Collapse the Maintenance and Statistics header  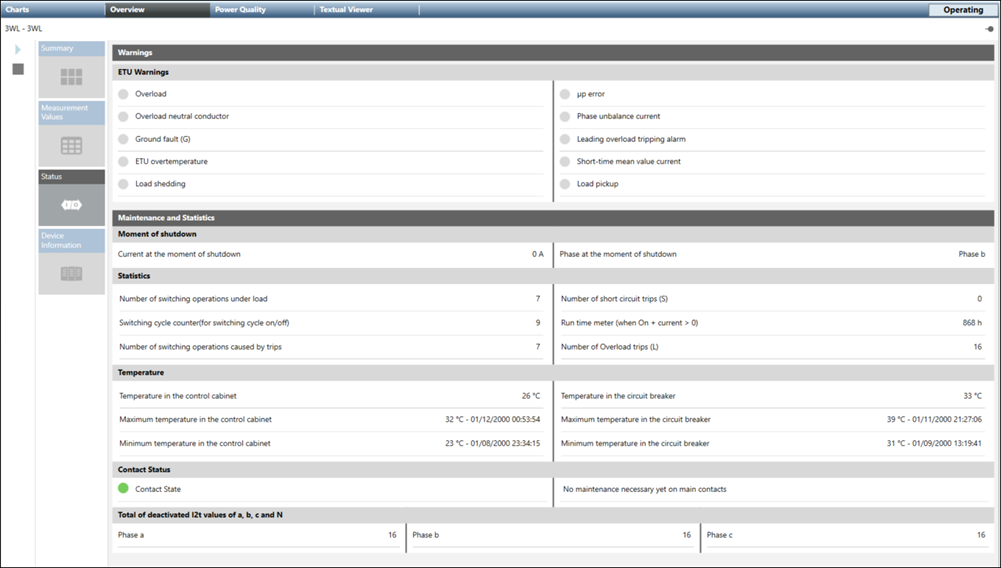tap(552, 217)
